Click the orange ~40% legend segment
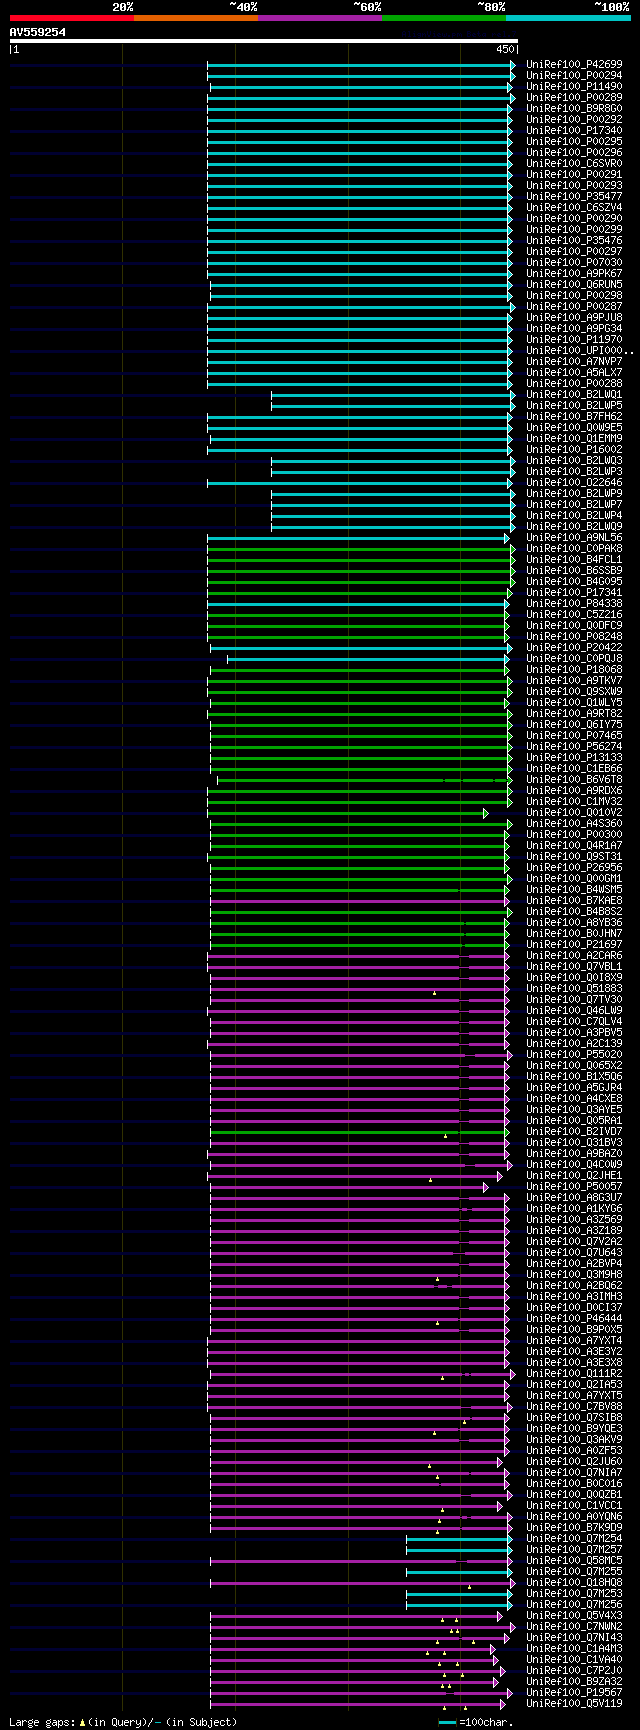The width and height of the screenshot is (640, 1730). point(196,18)
